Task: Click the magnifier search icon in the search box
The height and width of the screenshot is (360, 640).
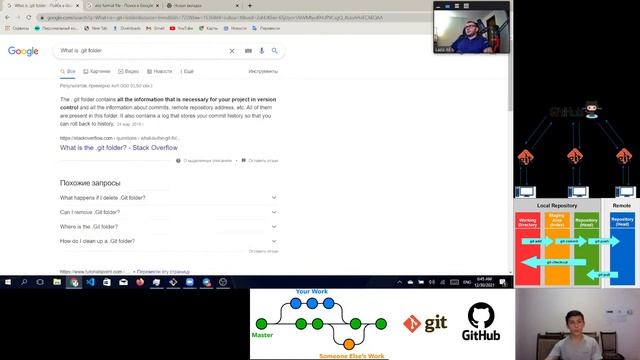Action: coord(275,51)
